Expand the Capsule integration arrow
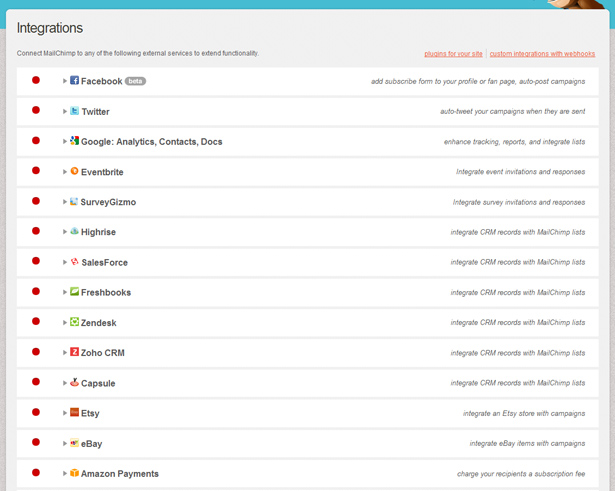 pyautogui.click(x=65, y=383)
